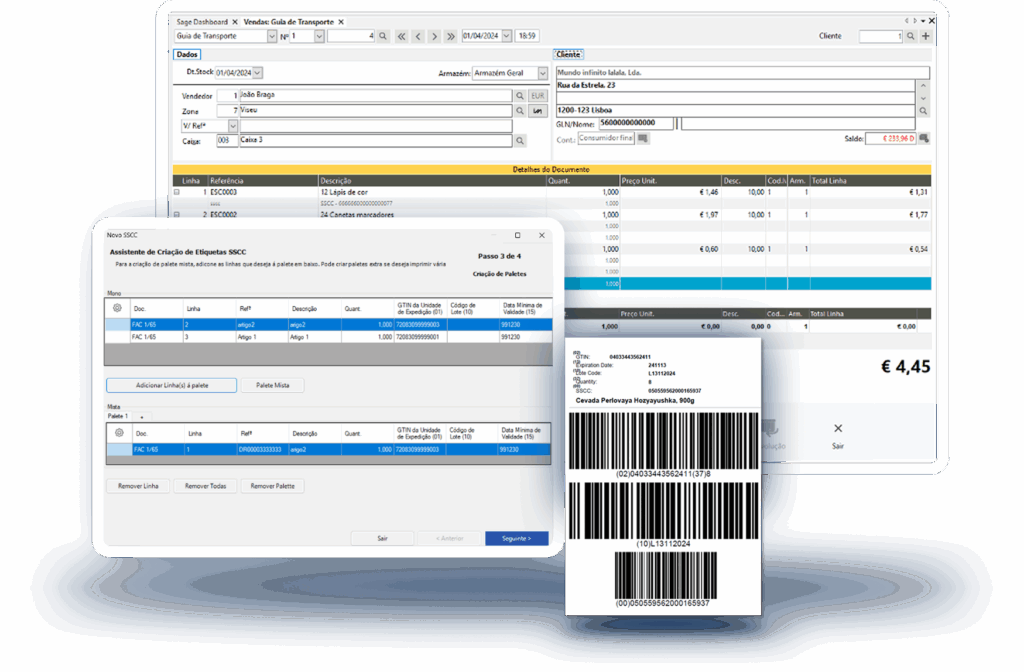Click the € 1,46 unit price cell
This screenshot has width=1024, height=672.
point(670,193)
